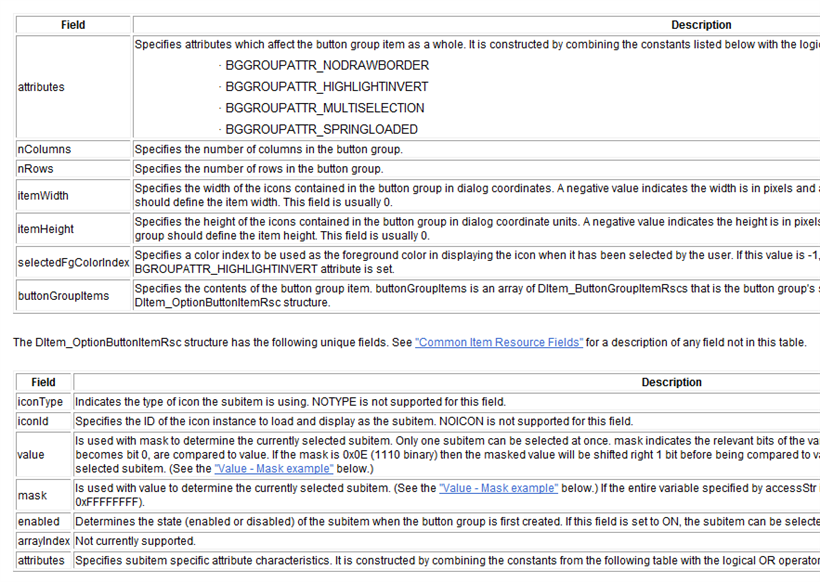Screen dimensions: 820x582
Task: Select the nRows field cell
Action: (73, 169)
